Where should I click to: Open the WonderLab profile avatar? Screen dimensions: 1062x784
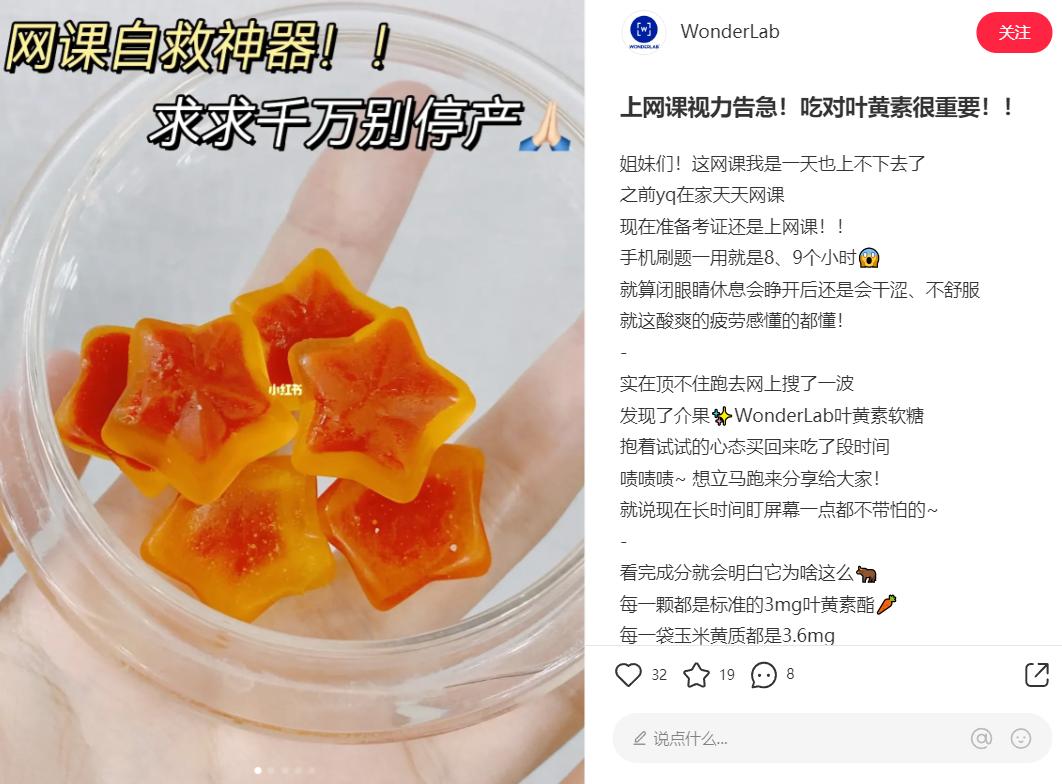[x=643, y=32]
